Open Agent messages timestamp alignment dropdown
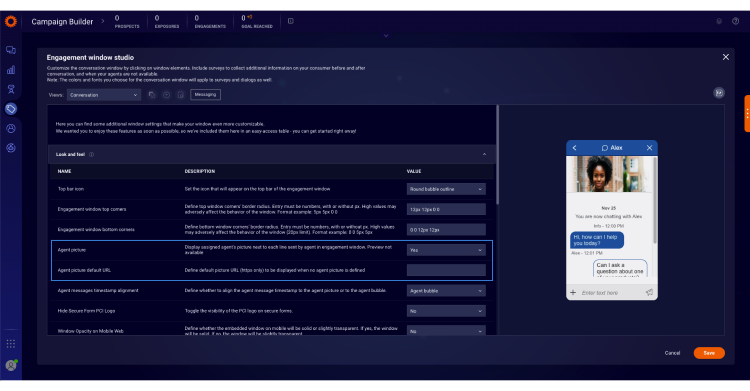The width and height of the screenshot is (750, 391). pyautogui.click(x=446, y=290)
